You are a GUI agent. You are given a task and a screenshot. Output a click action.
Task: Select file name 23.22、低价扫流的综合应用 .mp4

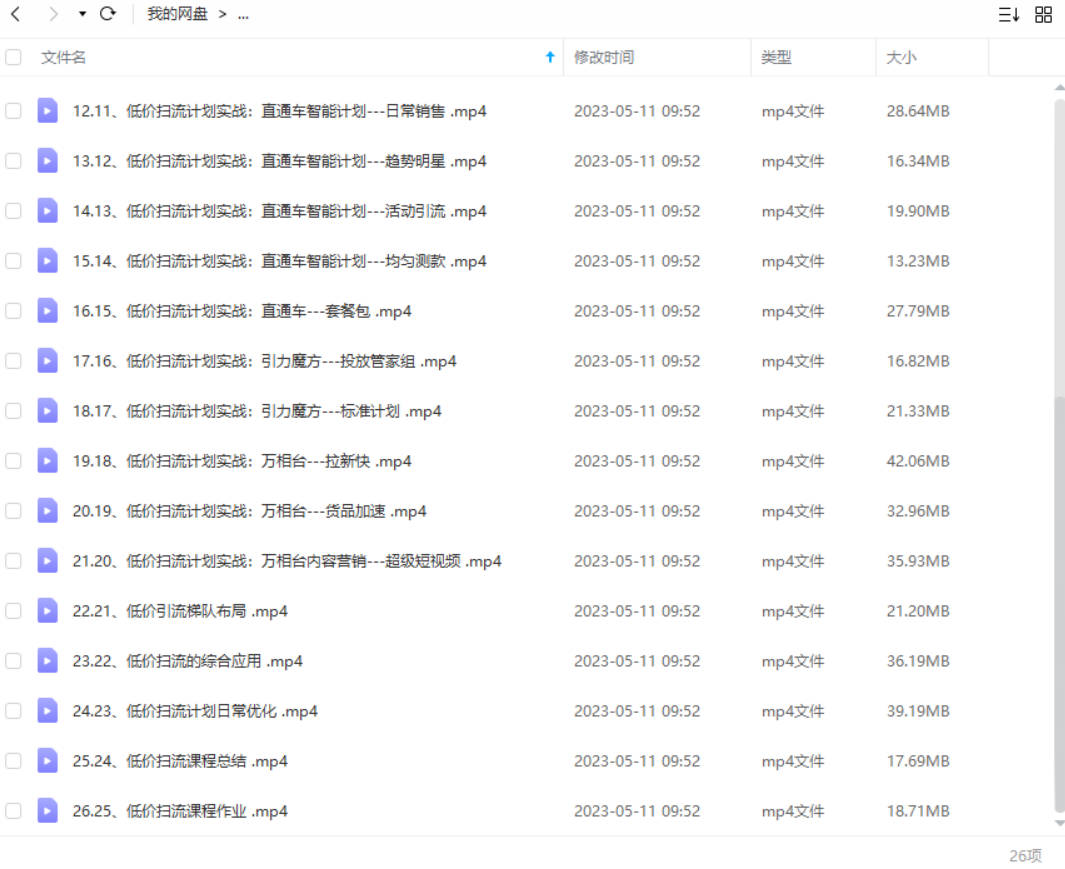tap(187, 661)
